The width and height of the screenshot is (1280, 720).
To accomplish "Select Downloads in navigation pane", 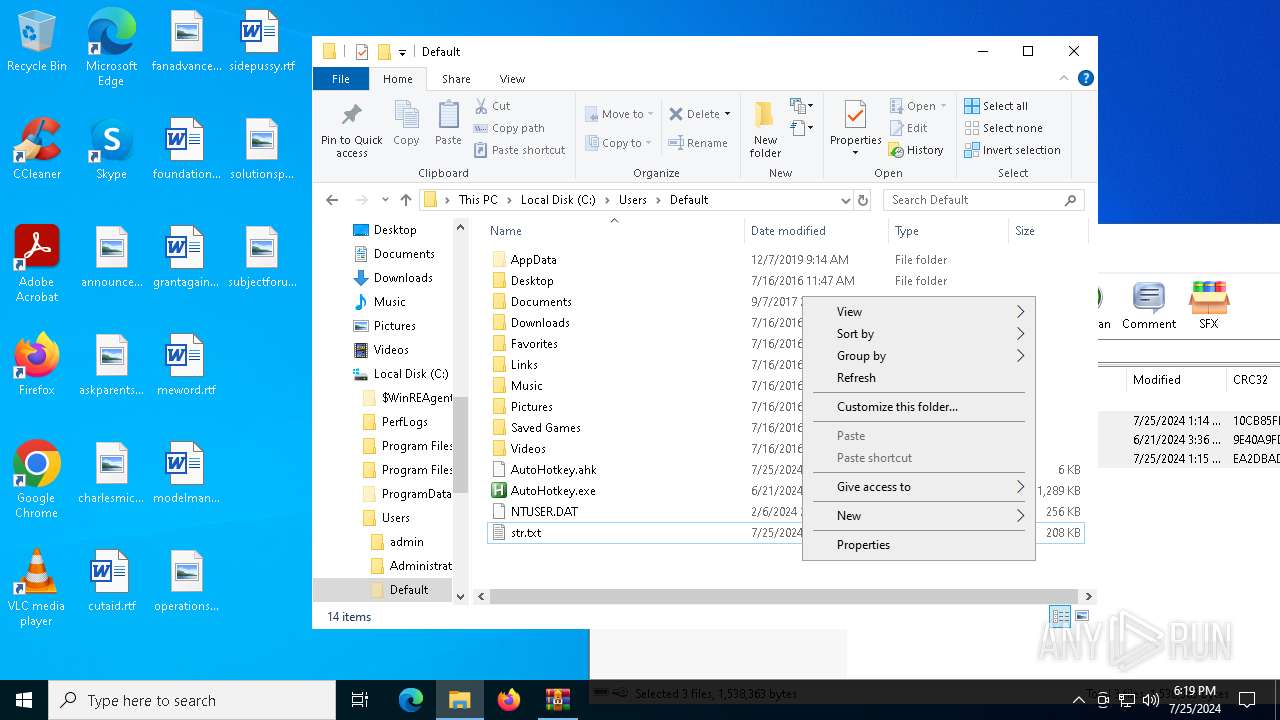I will pyautogui.click(x=403, y=278).
